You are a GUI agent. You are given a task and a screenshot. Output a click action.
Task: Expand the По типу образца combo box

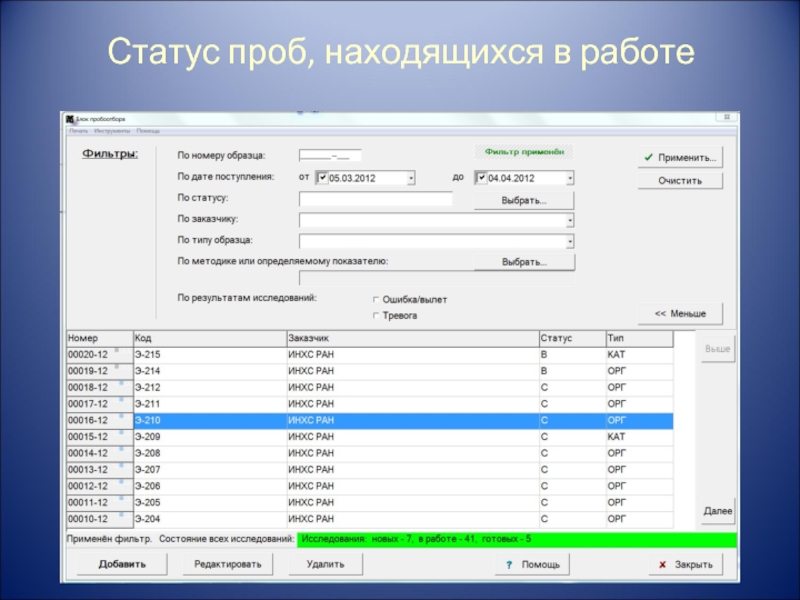(570, 241)
